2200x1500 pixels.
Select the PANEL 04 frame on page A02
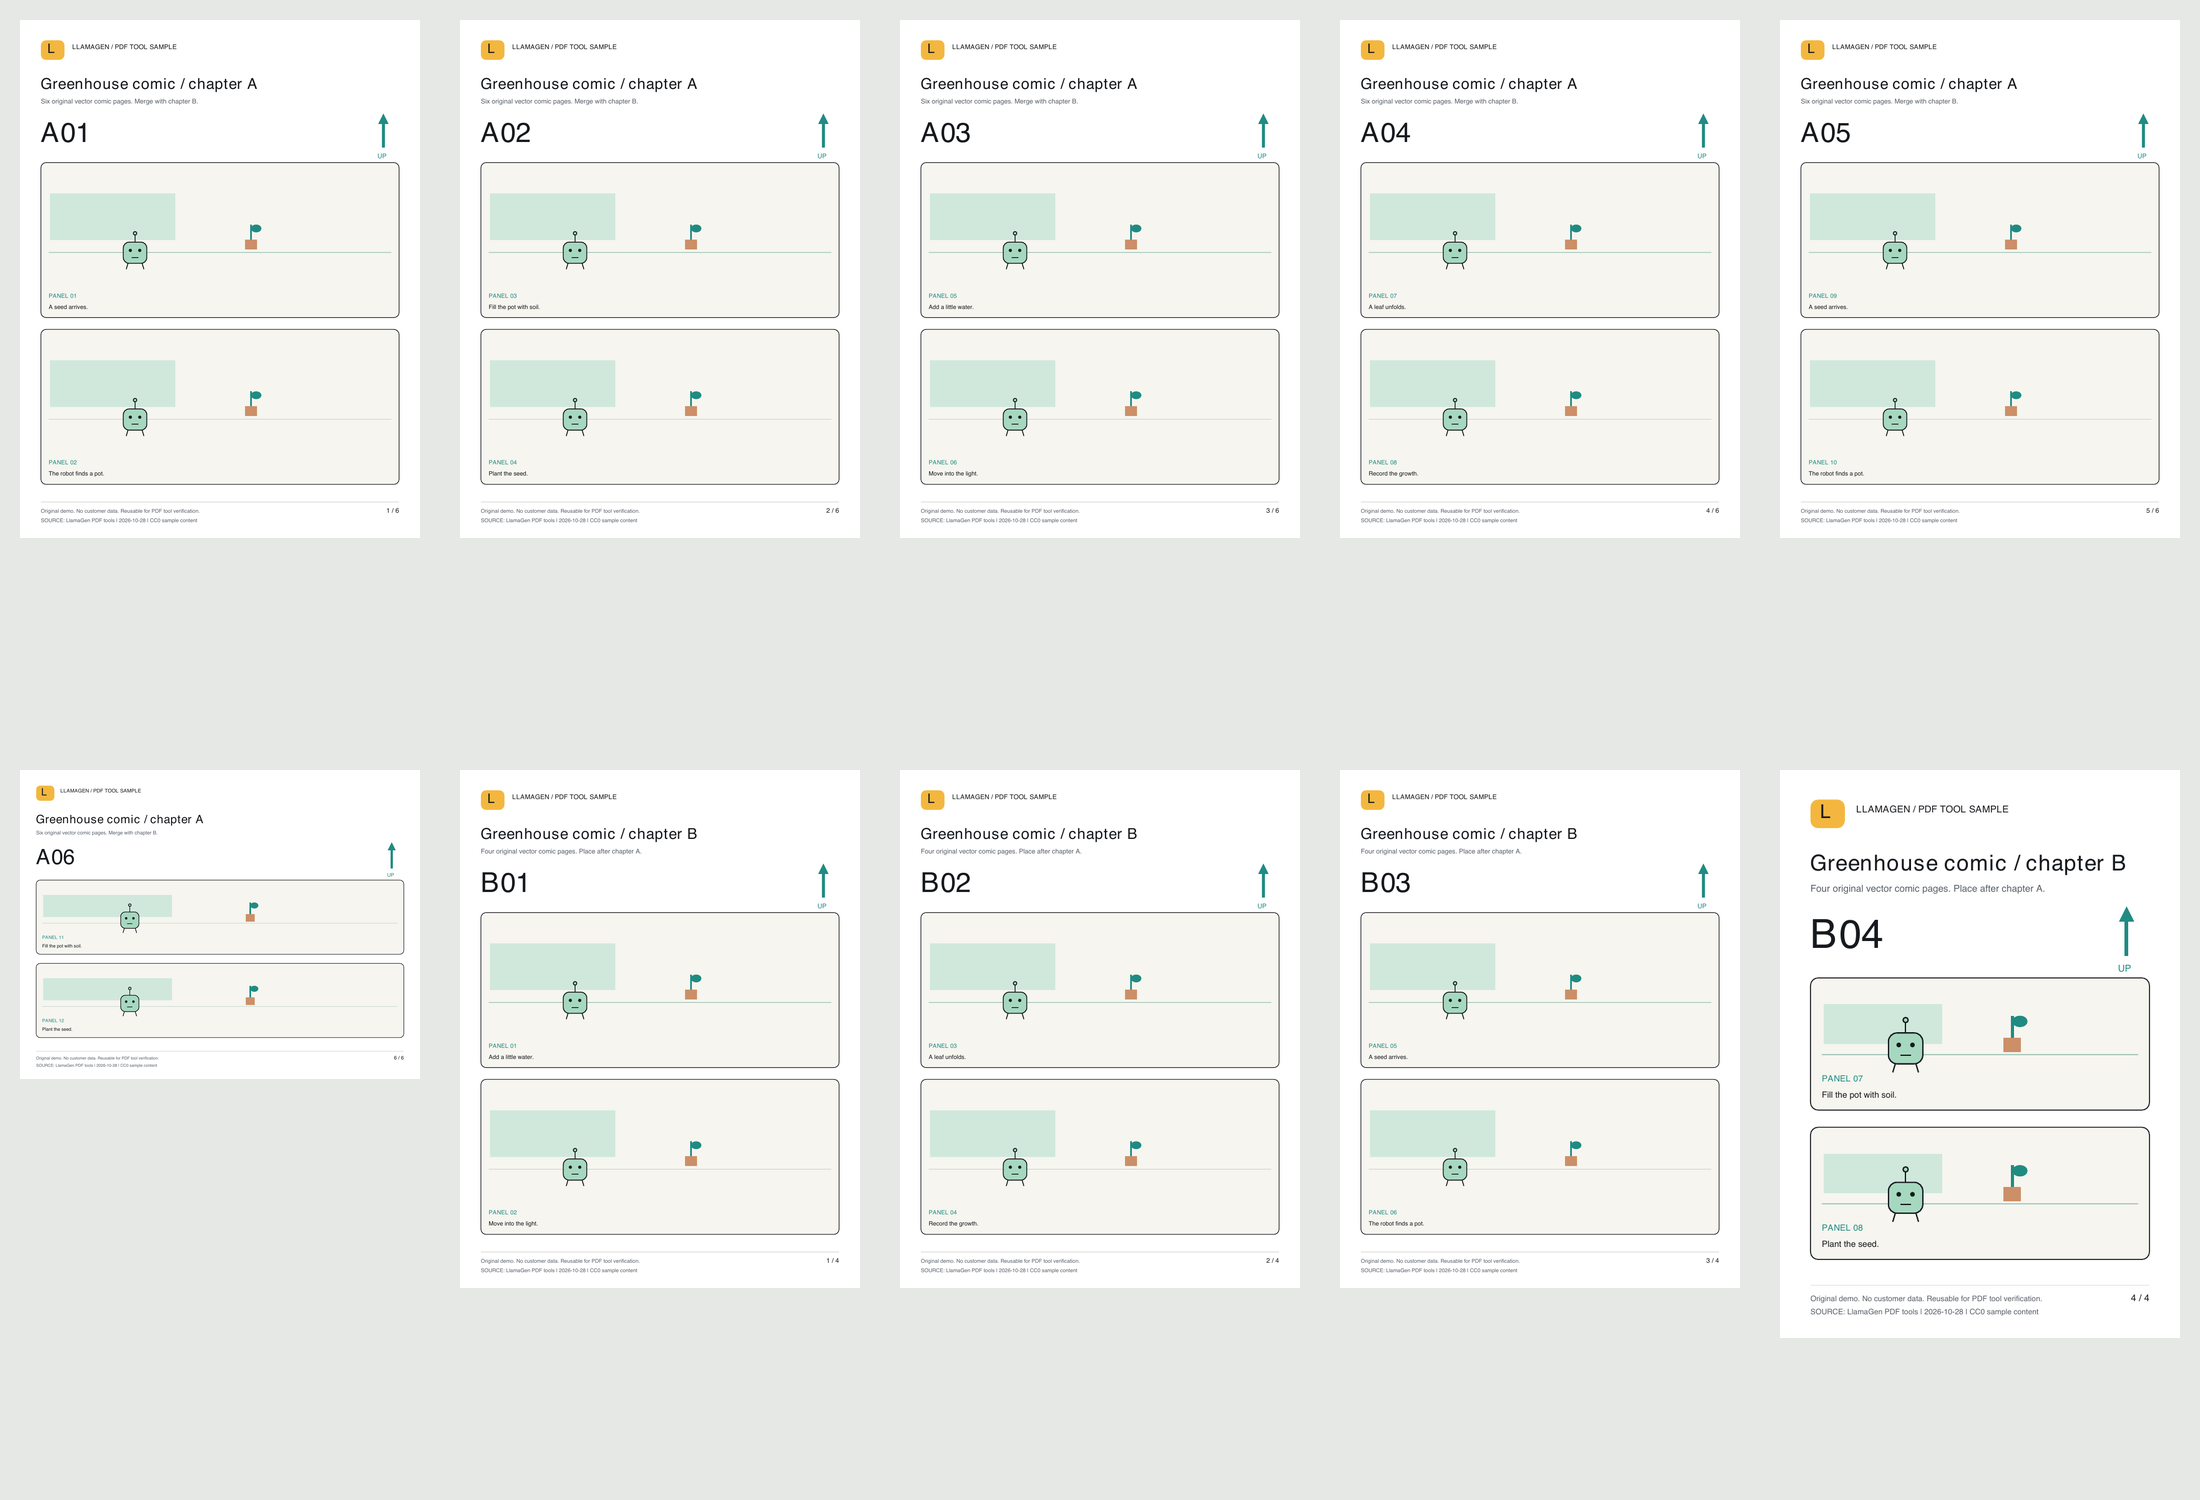click(660, 407)
